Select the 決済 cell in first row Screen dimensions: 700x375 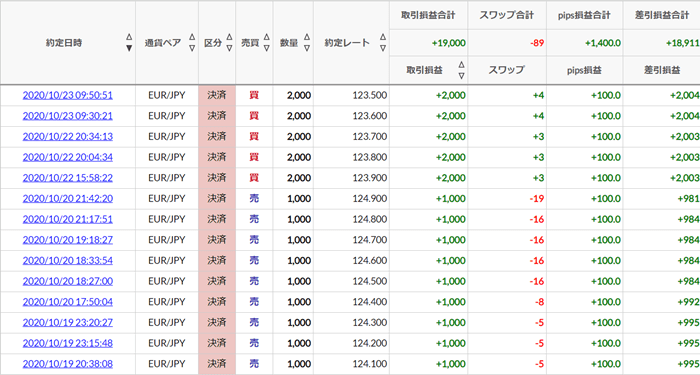coord(217,95)
